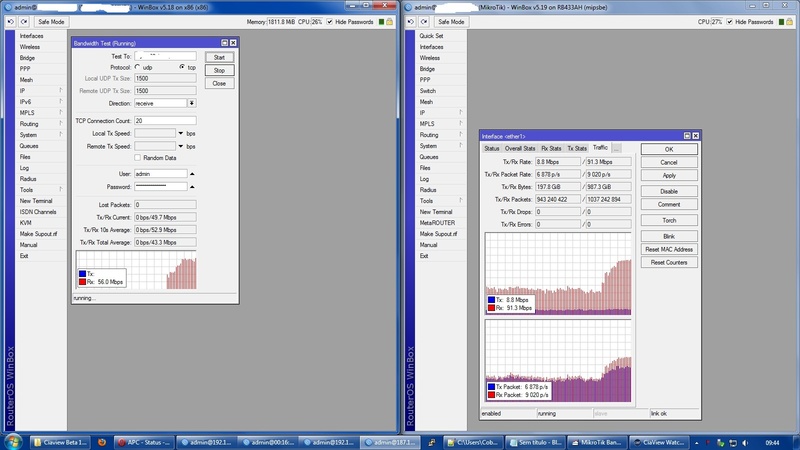Click the Close button in Bandwidth Test
Image resolution: width=800 pixels, height=450 pixels.
point(219,83)
